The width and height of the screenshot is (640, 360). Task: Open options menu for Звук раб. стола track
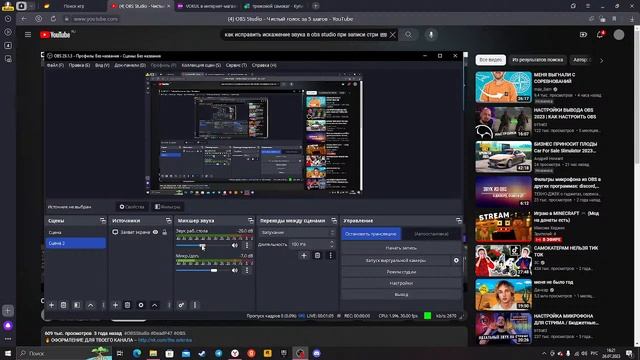click(247, 245)
